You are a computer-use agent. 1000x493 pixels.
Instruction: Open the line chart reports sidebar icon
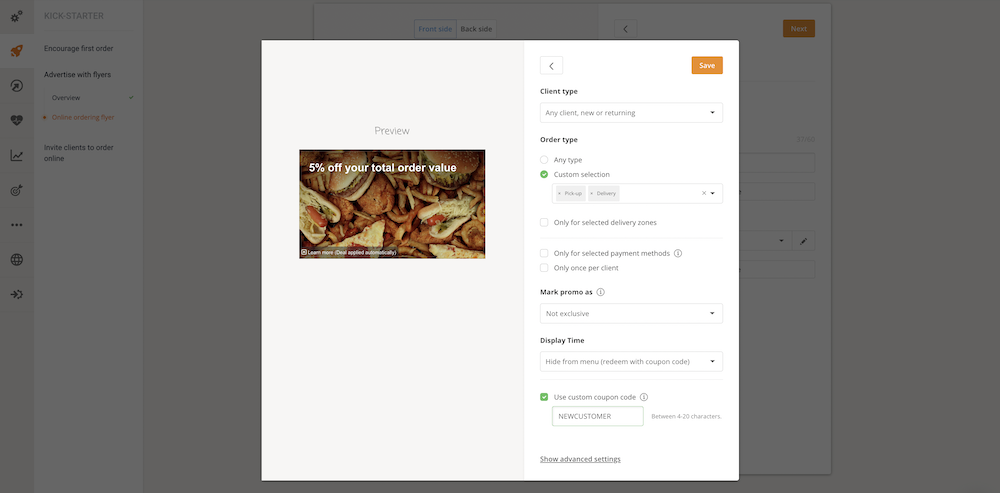click(17, 155)
